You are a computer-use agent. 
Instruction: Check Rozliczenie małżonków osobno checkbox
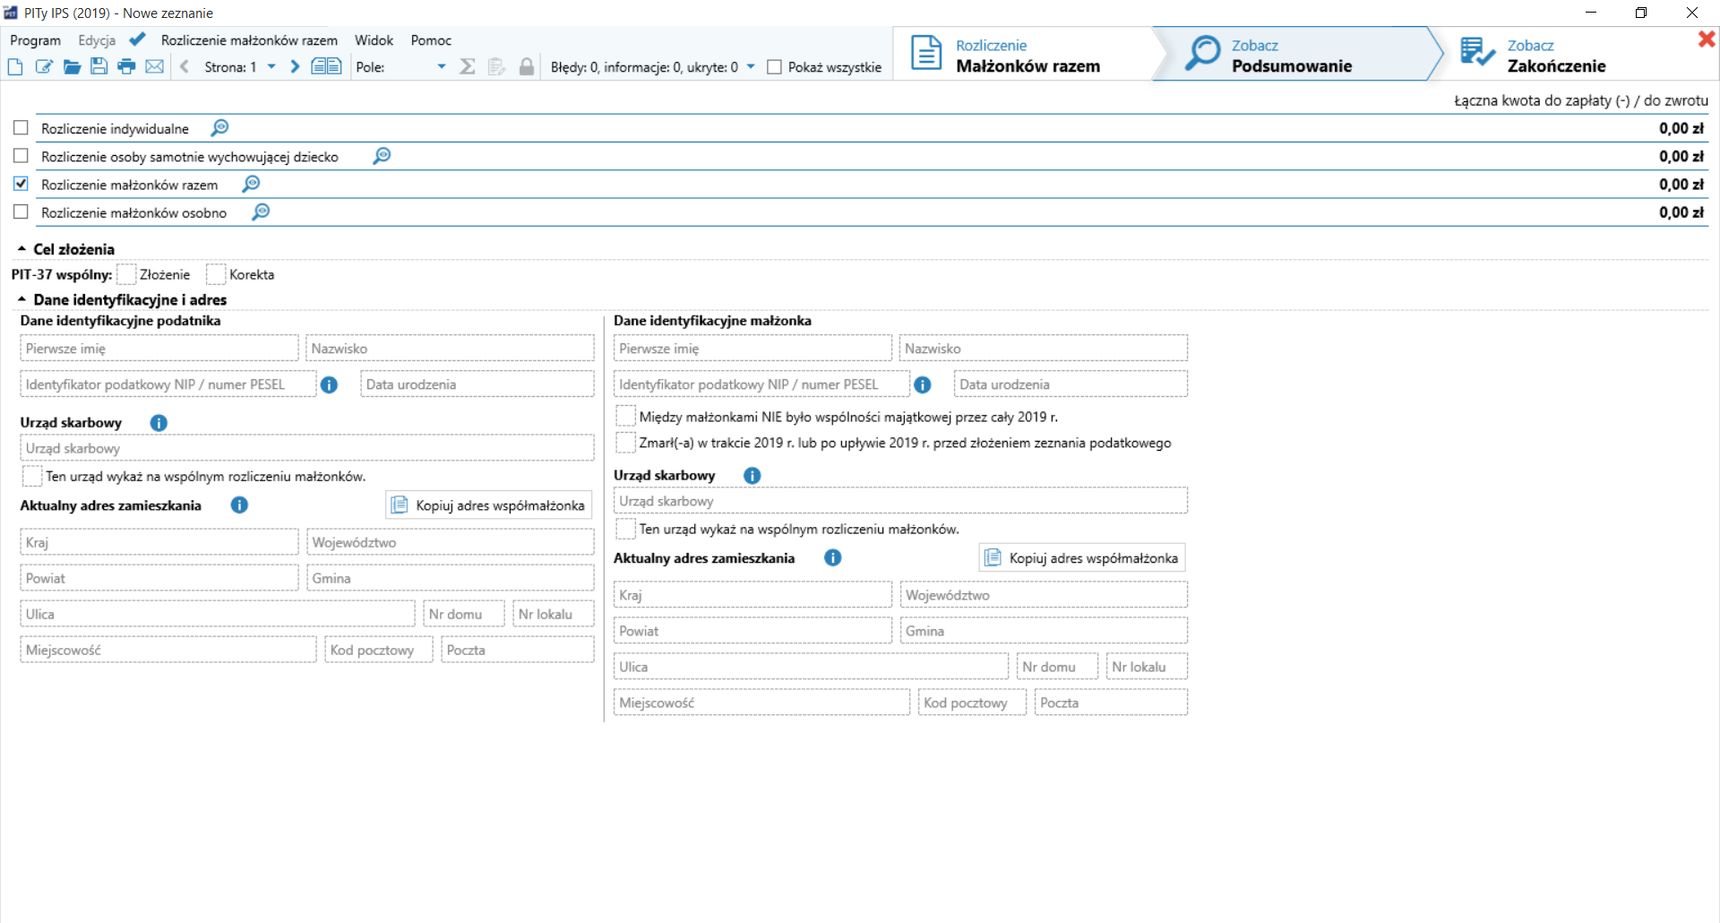(21, 212)
